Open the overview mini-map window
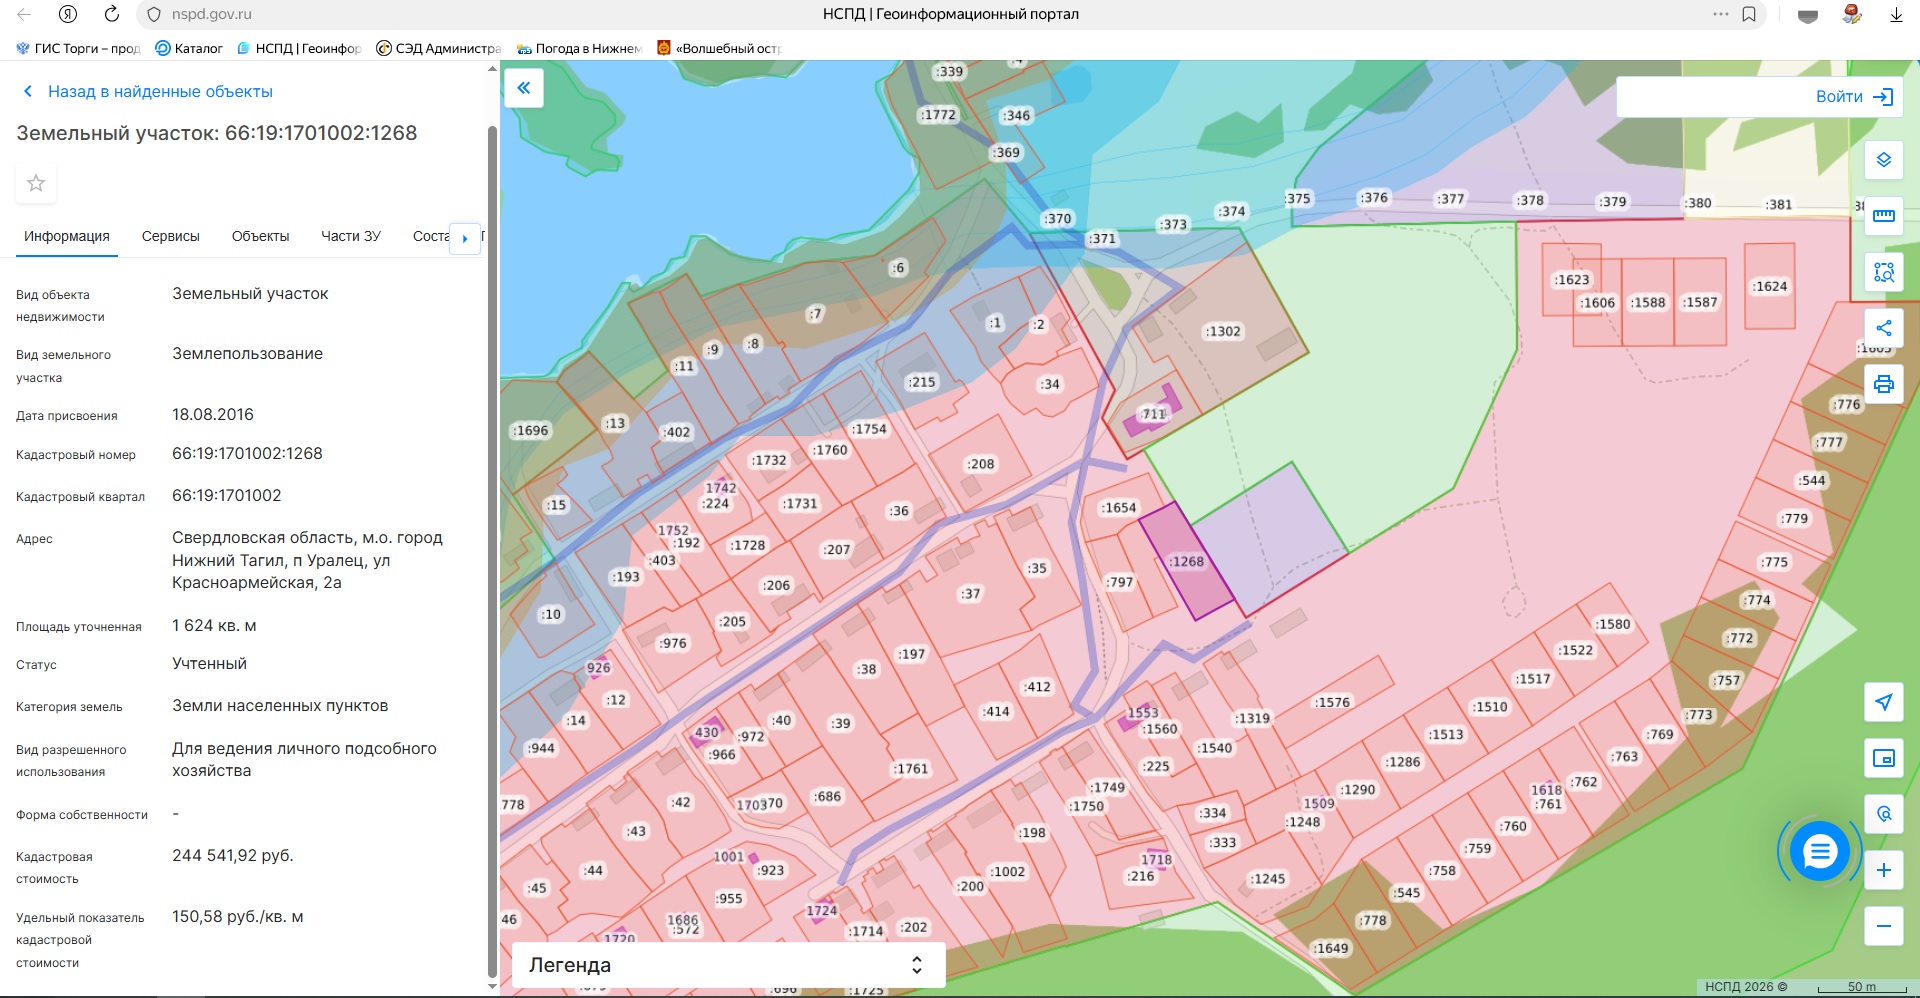The image size is (1920, 998). 1883,758
